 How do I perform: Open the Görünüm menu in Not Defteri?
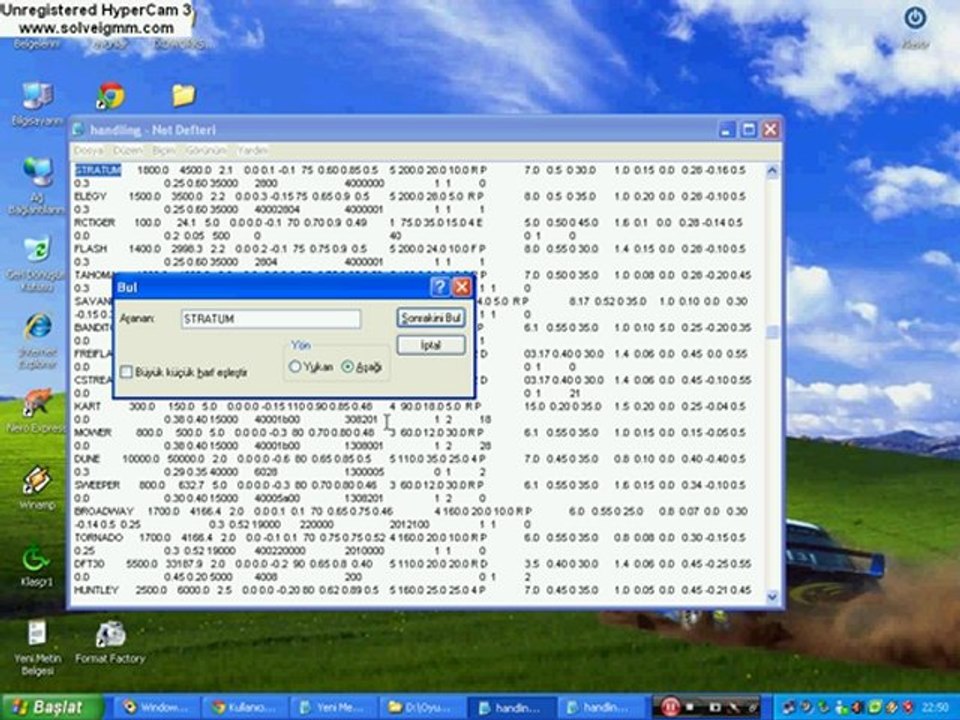coord(206,151)
